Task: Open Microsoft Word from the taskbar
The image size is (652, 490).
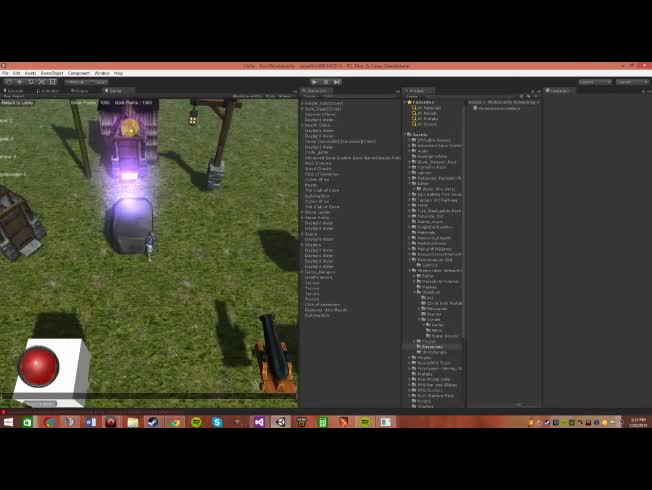Action: pyautogui.click(x=90, y=423)
